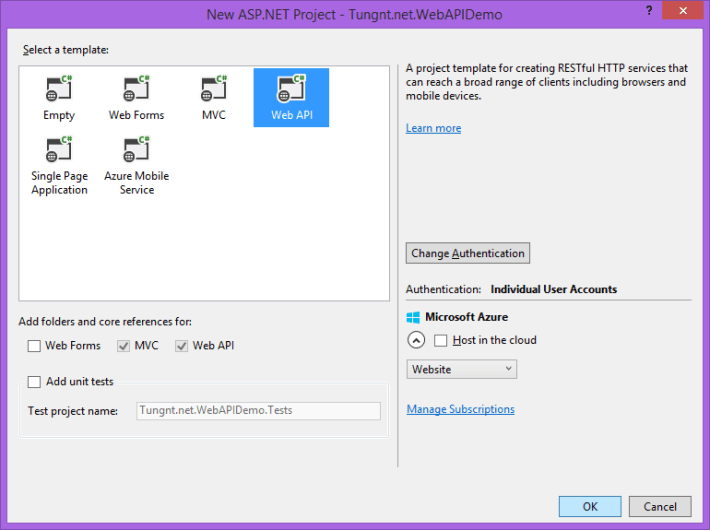710x530 pixels.
Task: Toggle the MVC references checkbox
Action: [123, 346]
